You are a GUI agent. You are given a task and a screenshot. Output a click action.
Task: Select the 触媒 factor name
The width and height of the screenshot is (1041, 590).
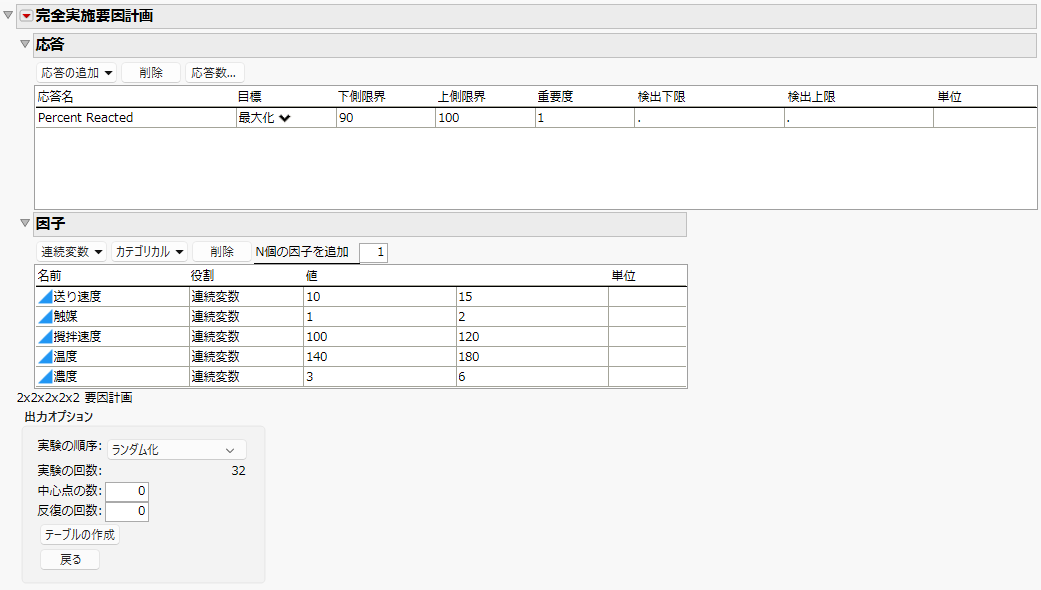[65, 317]
